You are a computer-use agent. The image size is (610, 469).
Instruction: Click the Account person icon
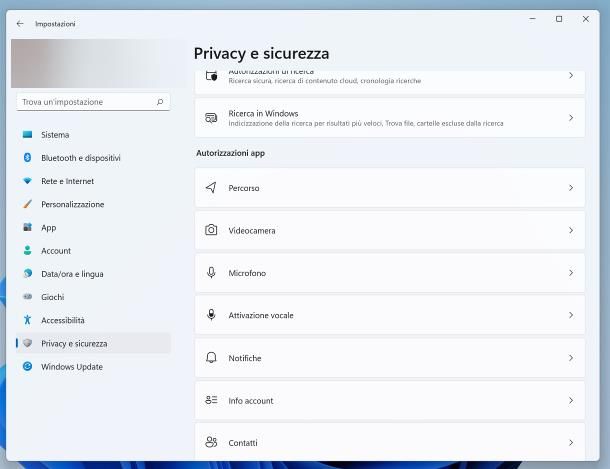coord(27,250)
